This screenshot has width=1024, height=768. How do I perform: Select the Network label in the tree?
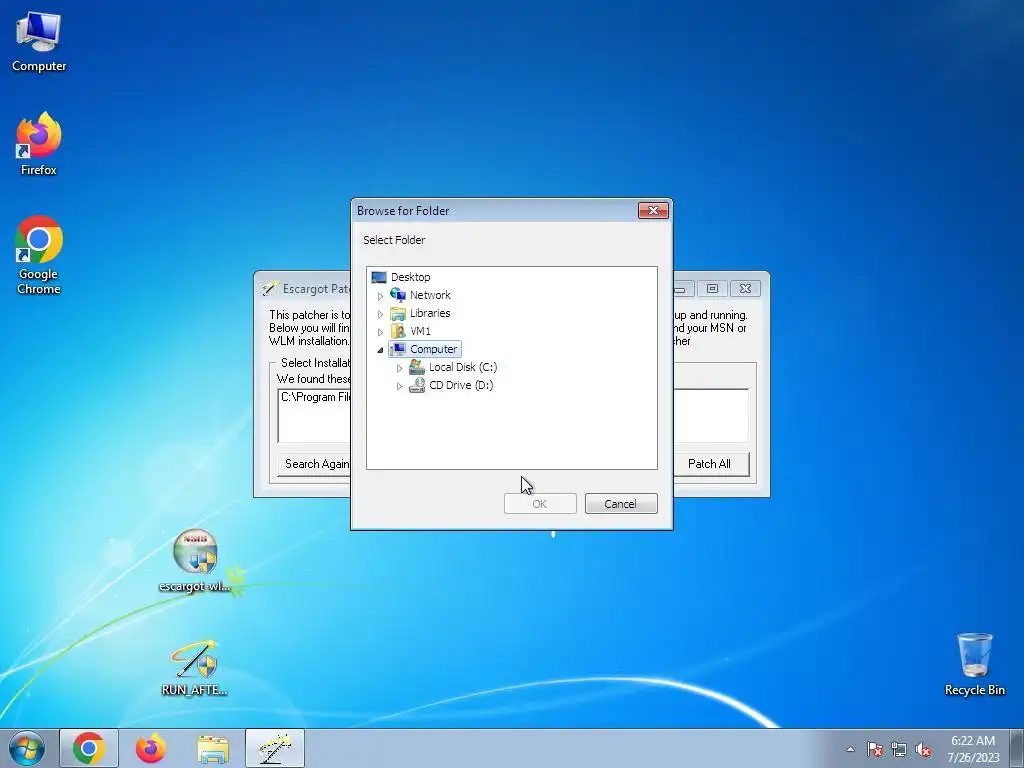430,295
